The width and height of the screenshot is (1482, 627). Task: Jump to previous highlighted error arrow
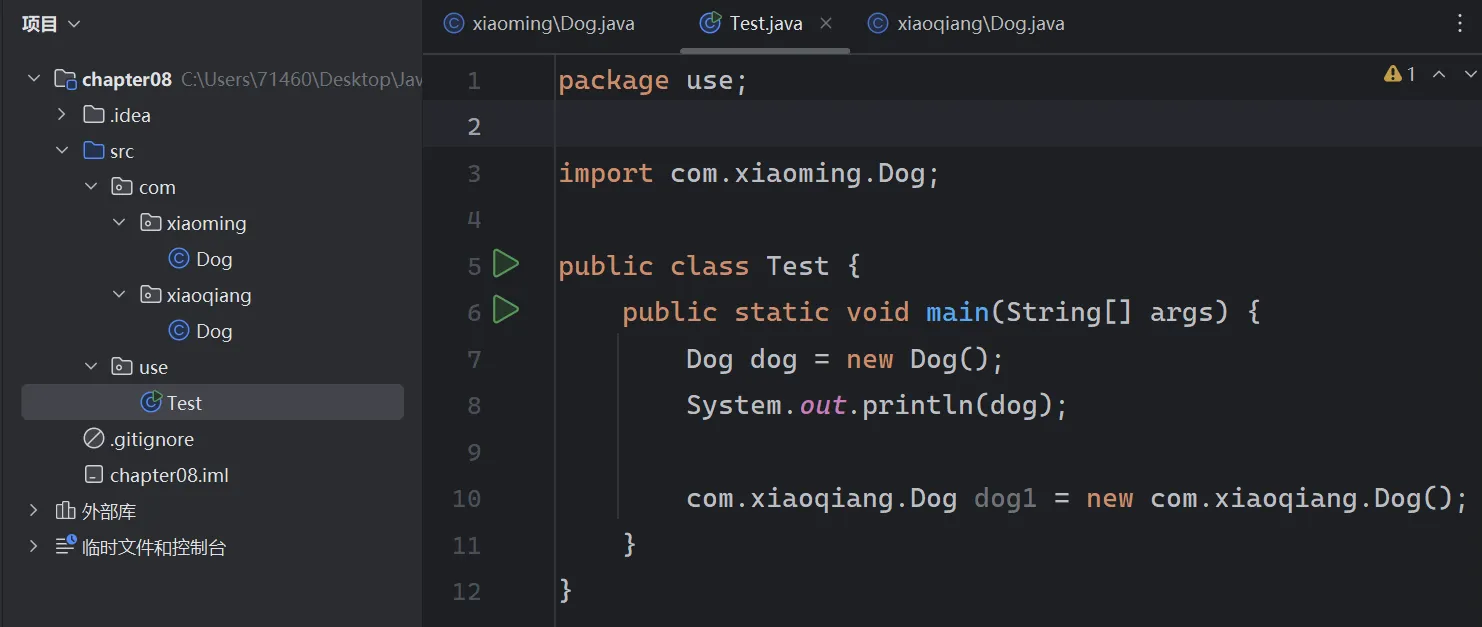click(1439, 74)
